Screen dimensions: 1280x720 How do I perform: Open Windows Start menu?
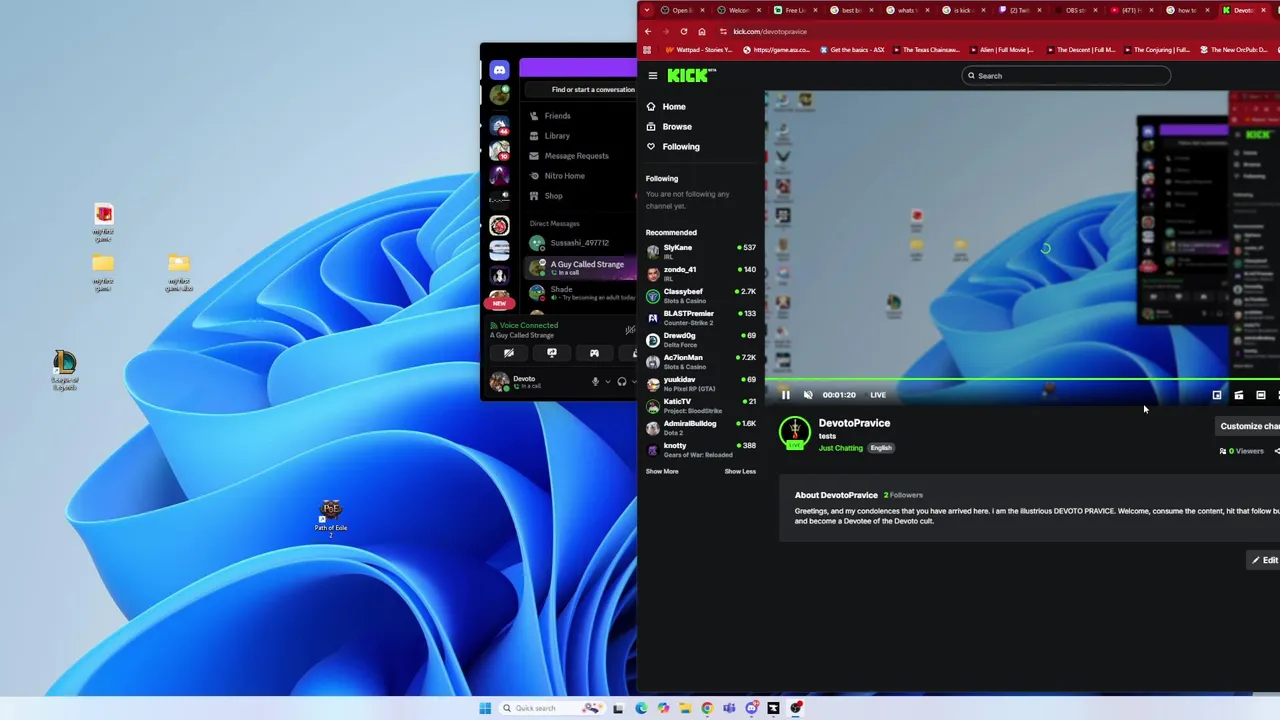click(x=485, y=708)
